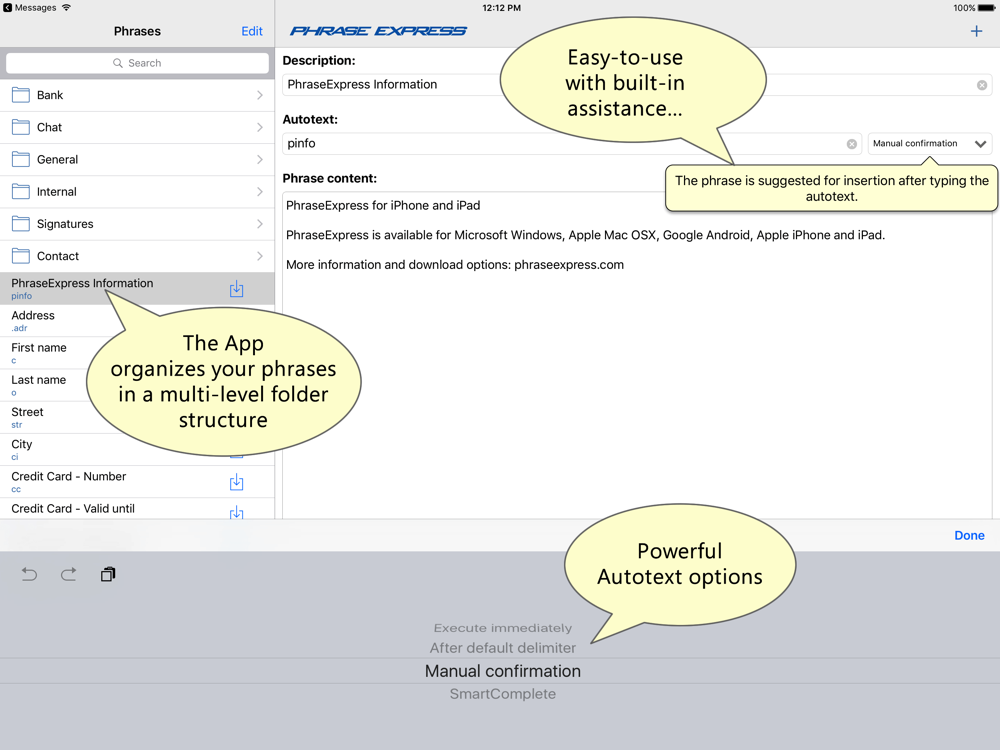This screenshot has width=1000, height=750.
Task: Tap insert icon on Credit Card - Valid until row
Action: click(237, 512)
